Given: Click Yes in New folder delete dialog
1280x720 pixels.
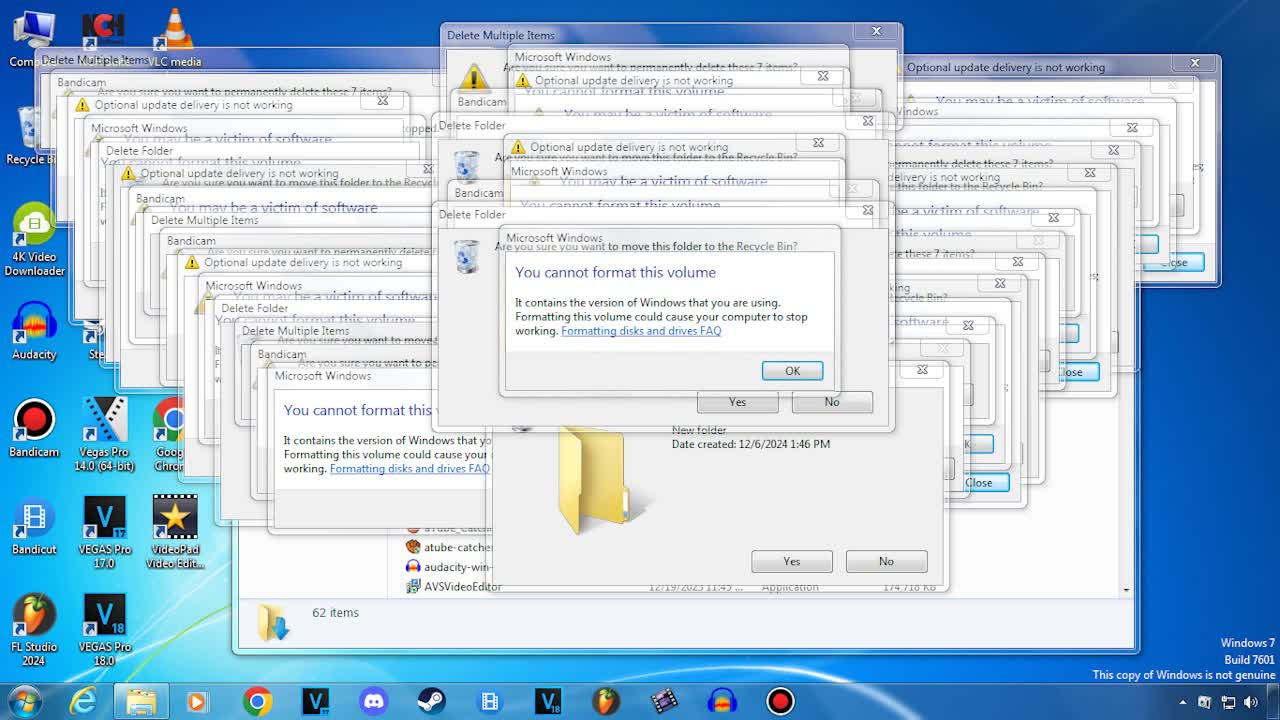Looking at the screenshot, I should click(792, 561).
